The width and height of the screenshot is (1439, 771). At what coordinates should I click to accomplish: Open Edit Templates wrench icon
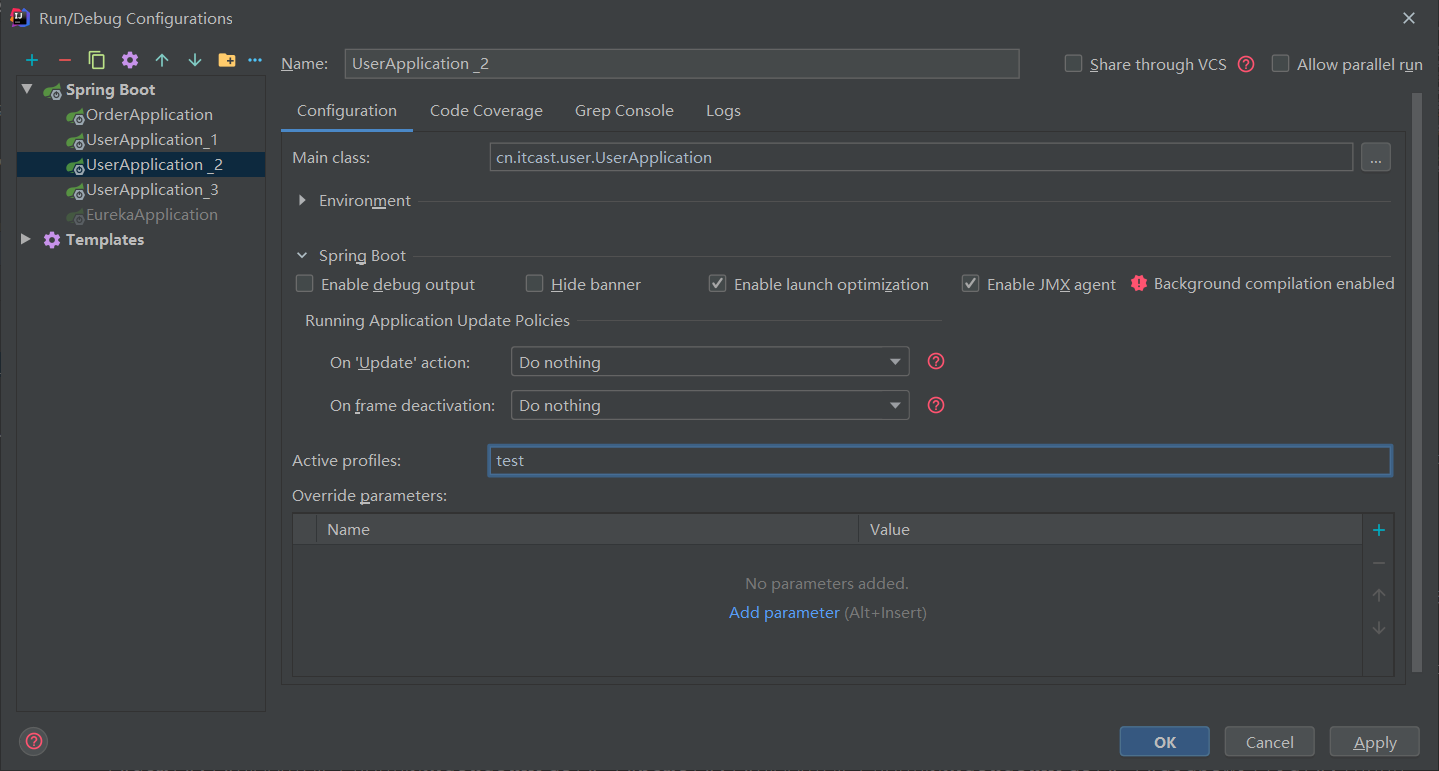[130, 60]
